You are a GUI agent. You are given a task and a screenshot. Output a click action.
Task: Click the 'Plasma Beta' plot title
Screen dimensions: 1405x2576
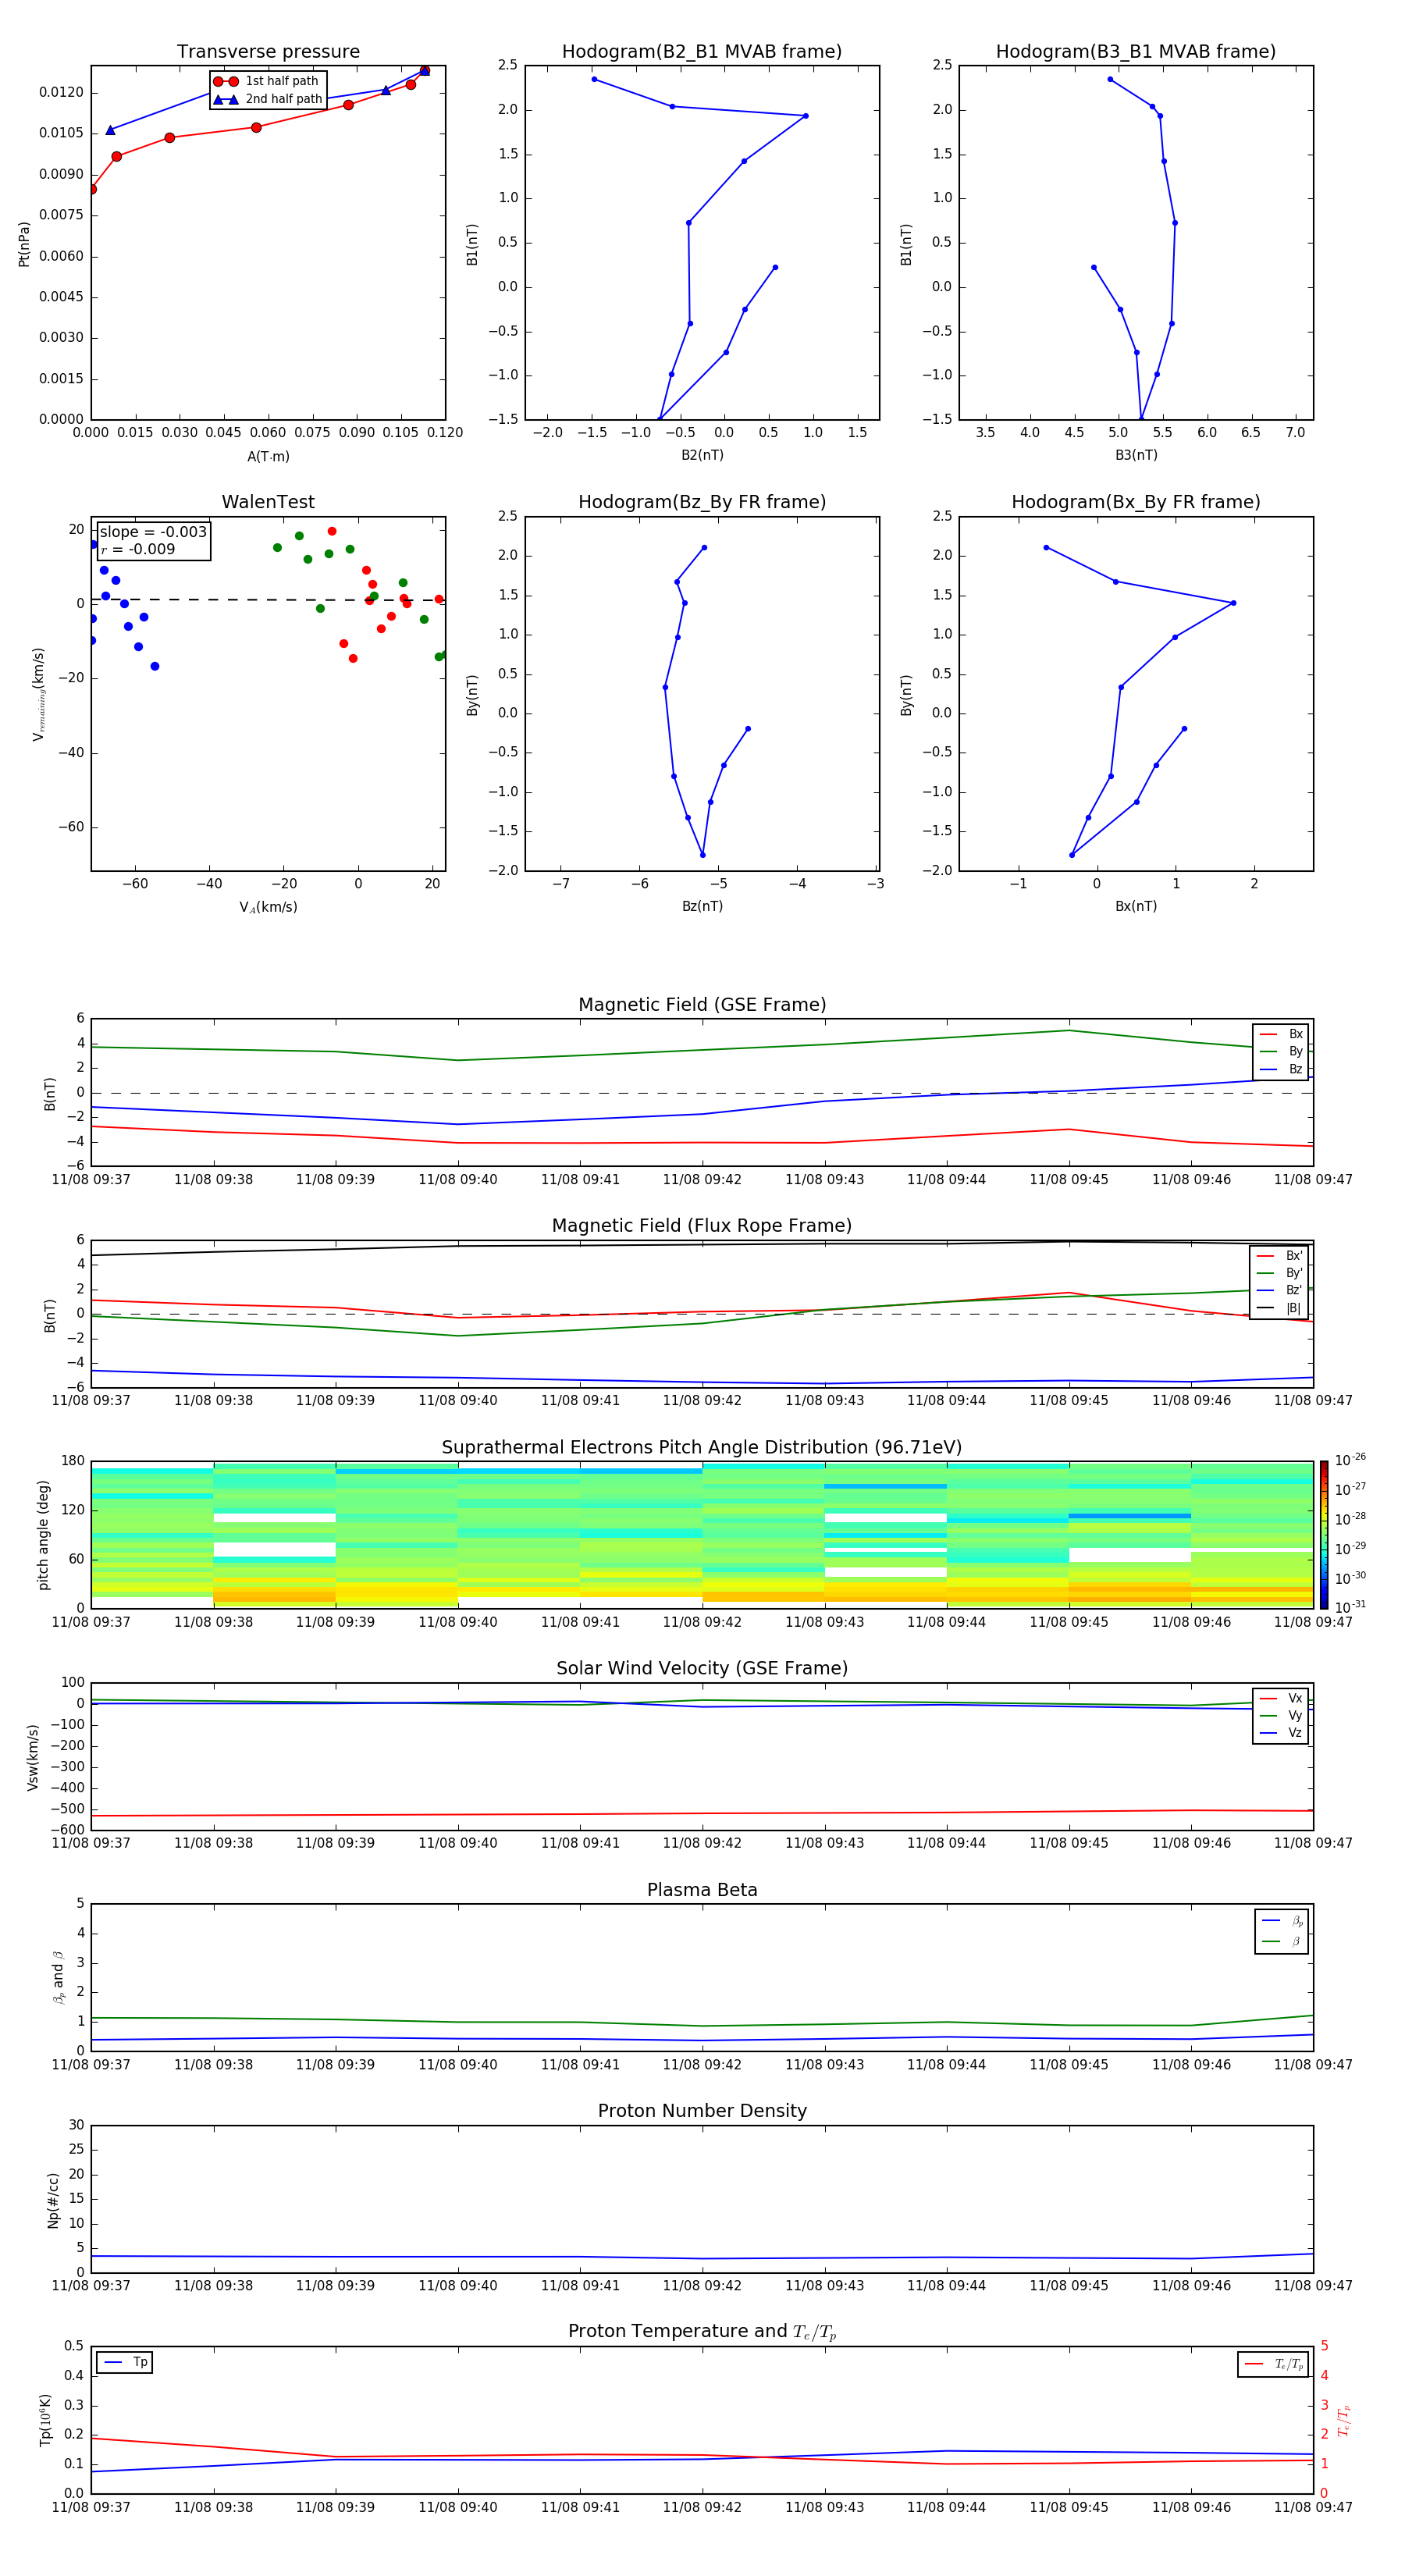pos(702,1891)
